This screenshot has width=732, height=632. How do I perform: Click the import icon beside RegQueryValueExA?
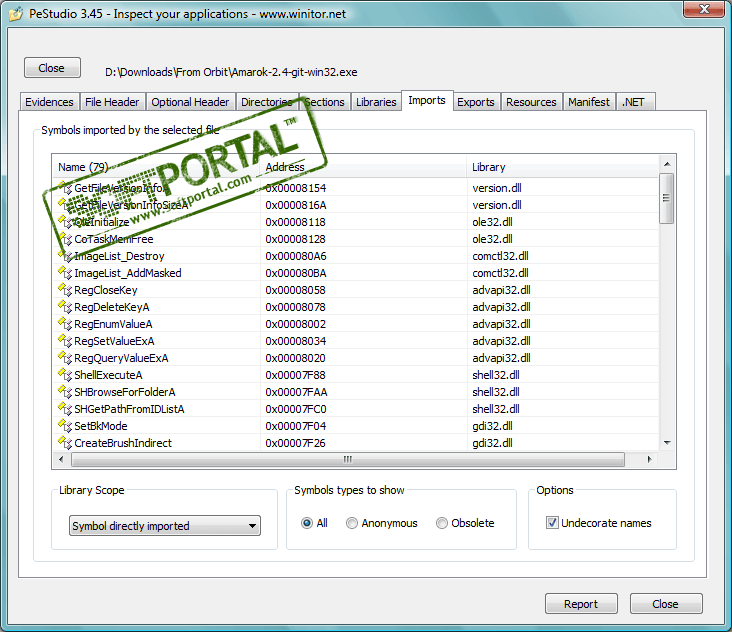tap(64, 358)
